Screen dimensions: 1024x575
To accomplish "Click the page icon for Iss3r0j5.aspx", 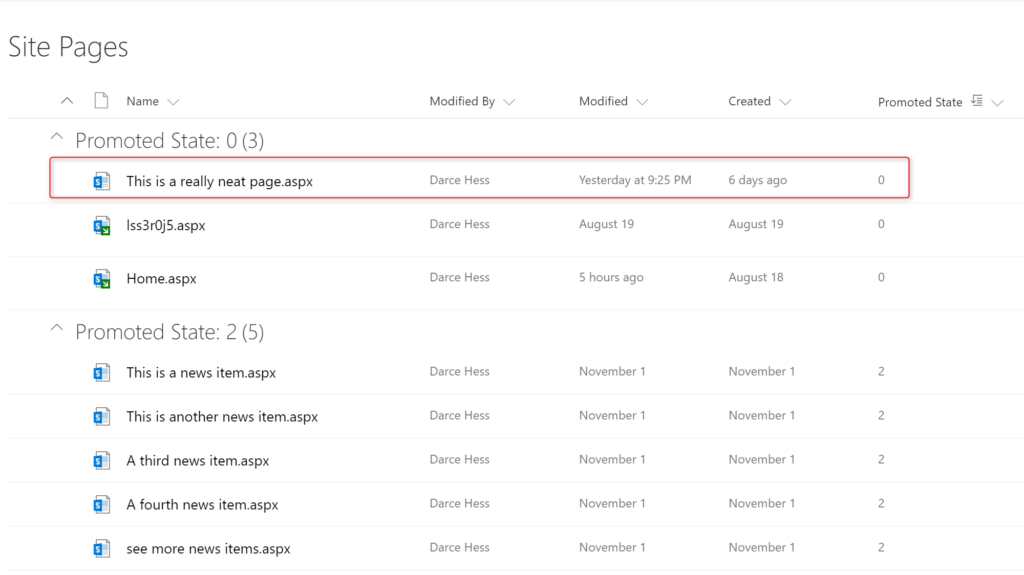I will coord(101,225).
